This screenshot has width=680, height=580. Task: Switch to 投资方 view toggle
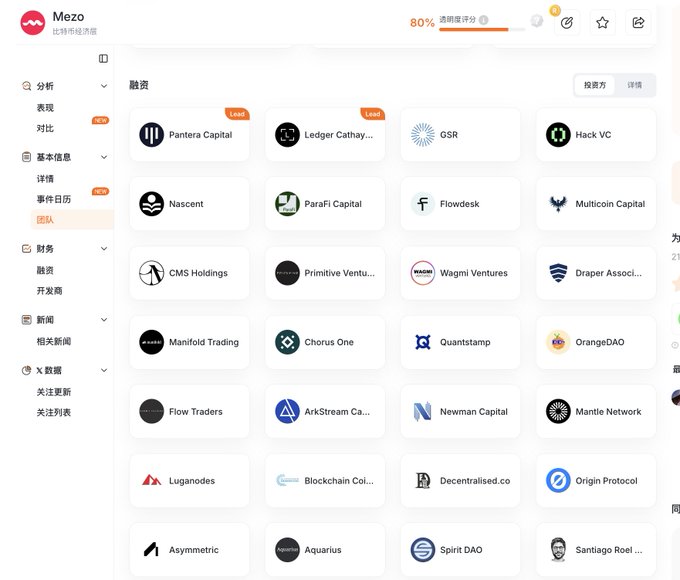(595, 85)
